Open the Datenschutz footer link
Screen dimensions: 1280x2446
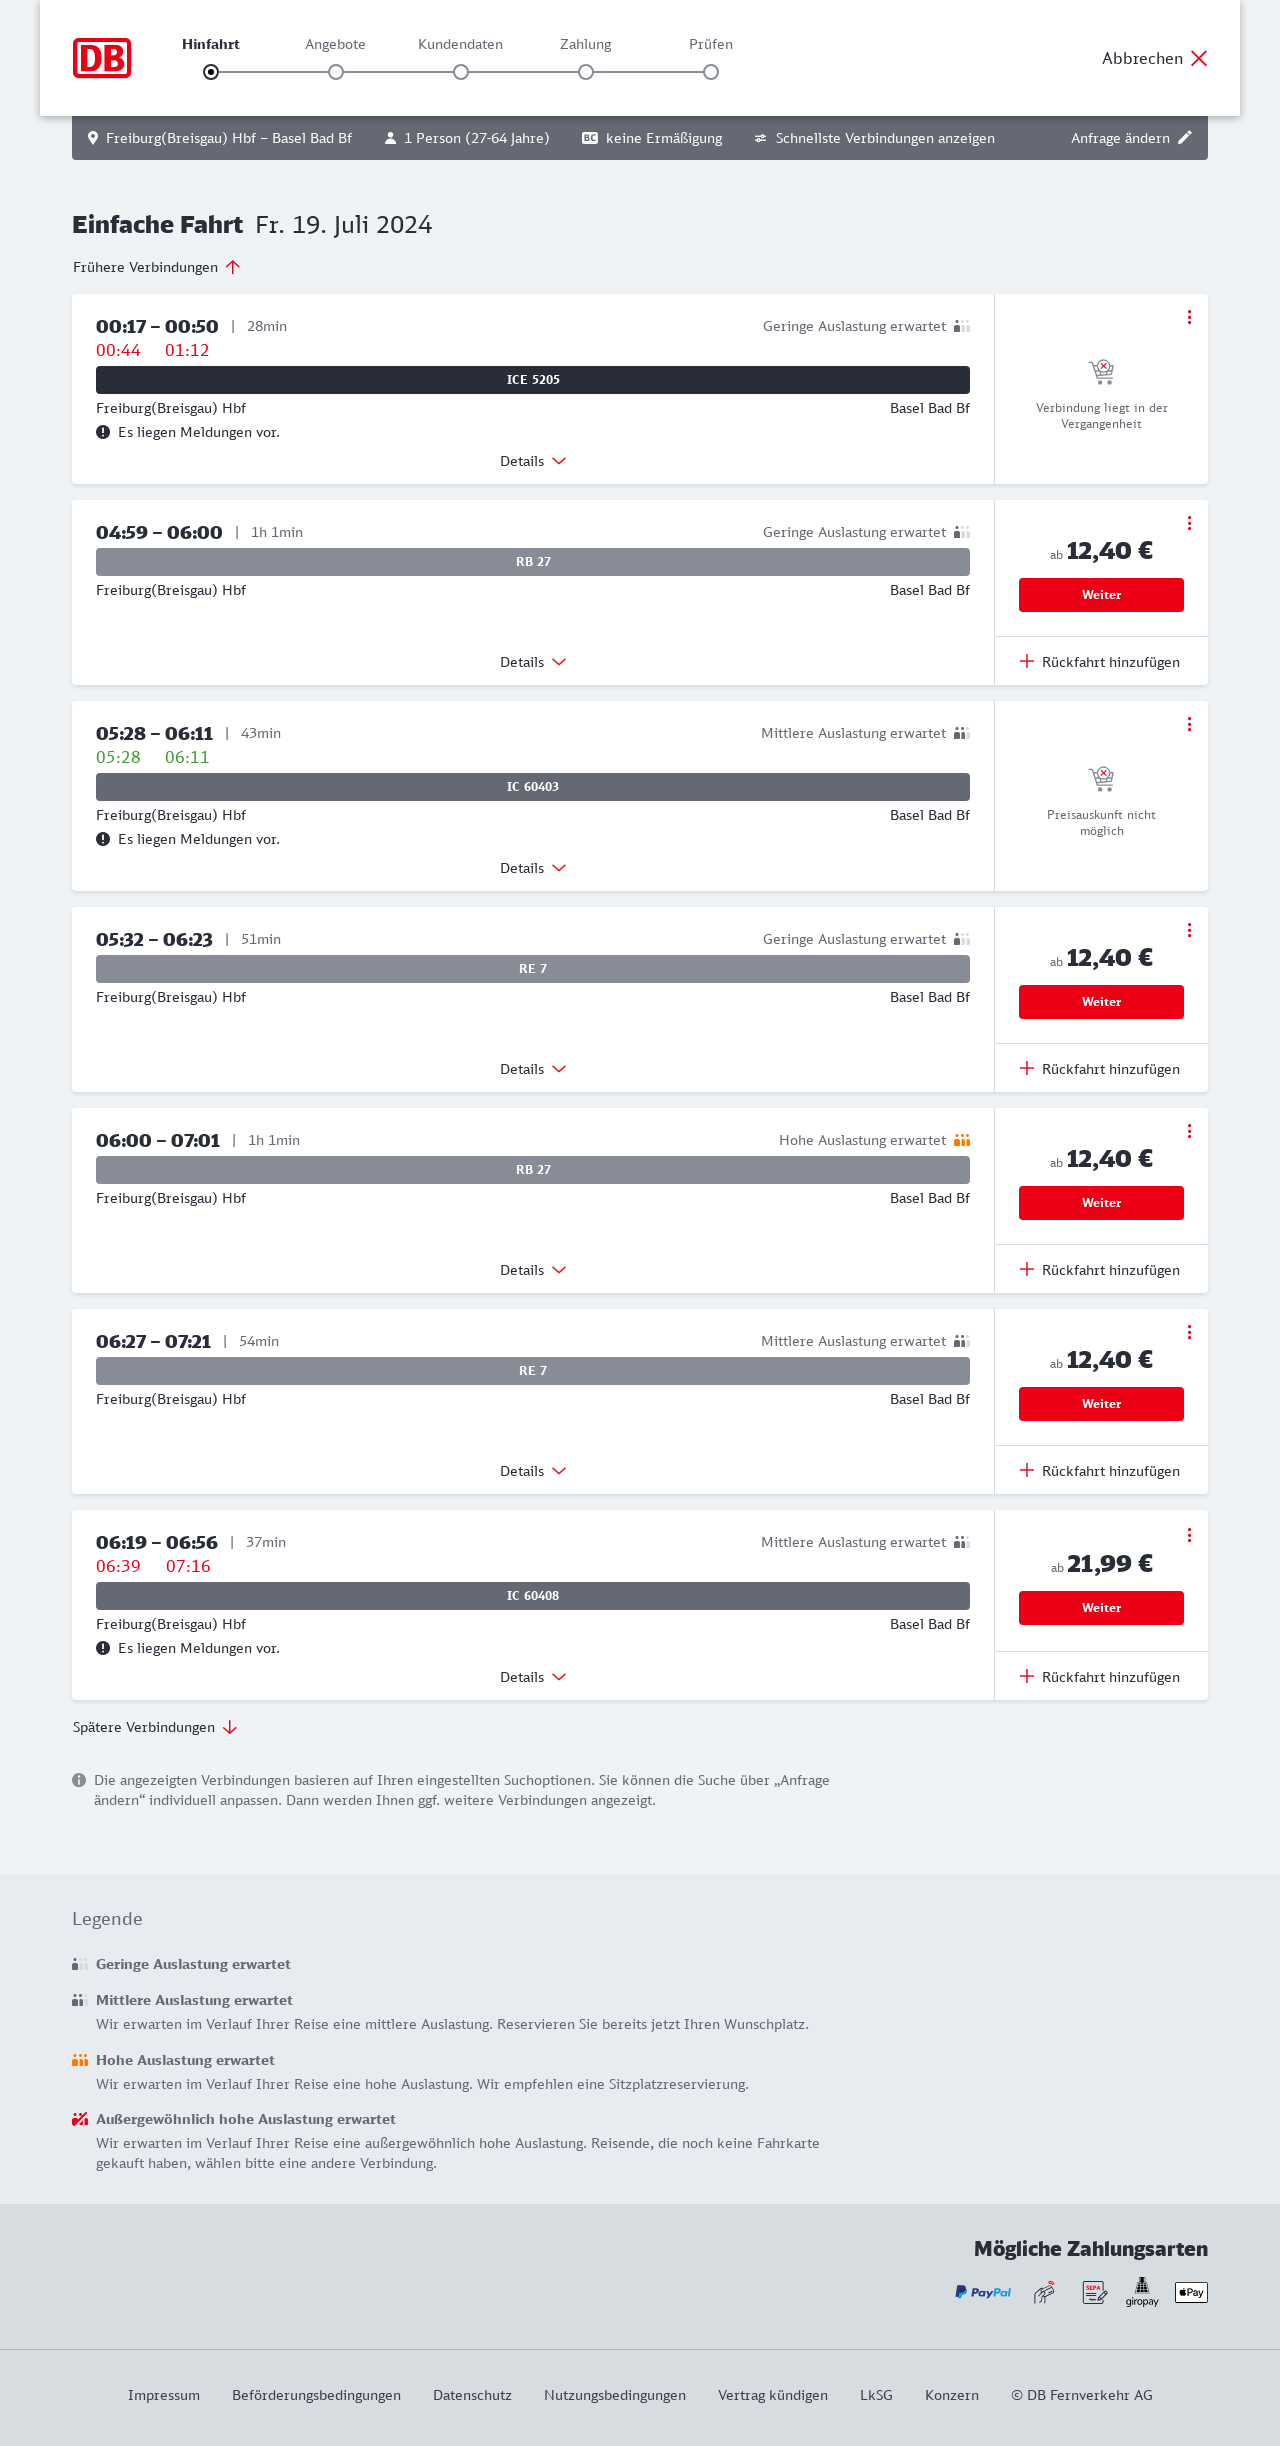pyautogui.click(x=472, y=2395)
